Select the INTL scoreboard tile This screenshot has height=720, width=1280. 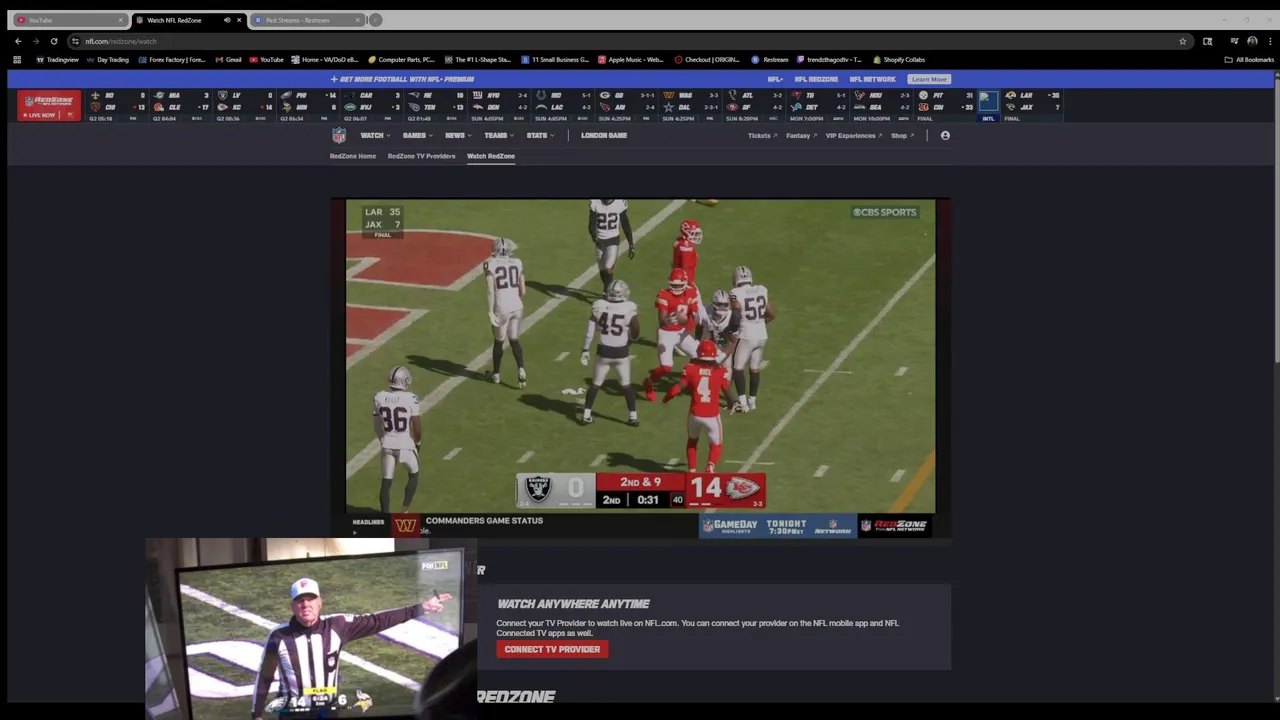989,105
